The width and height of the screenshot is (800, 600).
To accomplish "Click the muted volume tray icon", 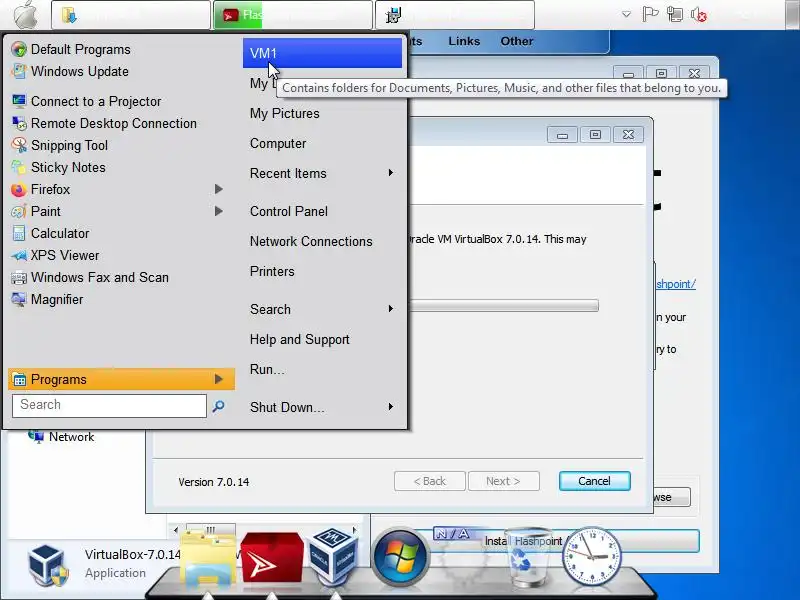I will click(x=698, y=14).
